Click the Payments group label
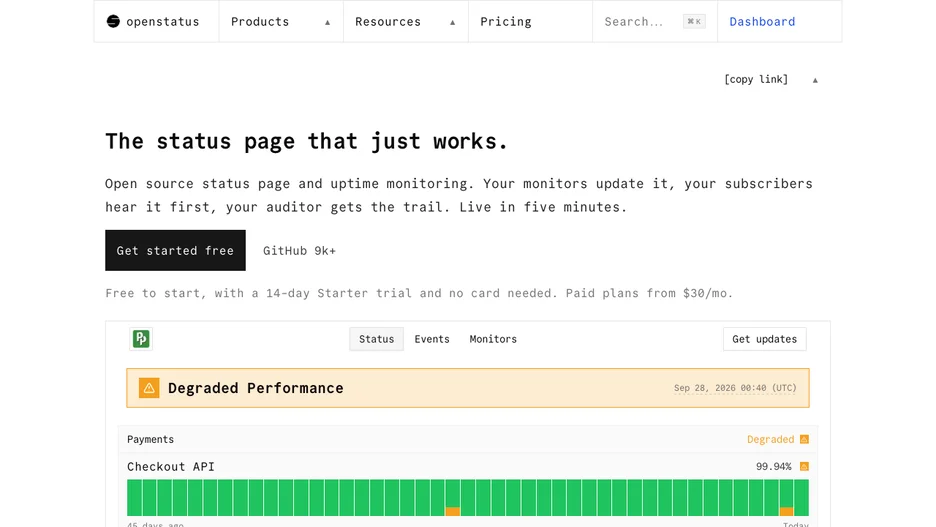This screenshot has height=527, width=936. tap(150, 439)
